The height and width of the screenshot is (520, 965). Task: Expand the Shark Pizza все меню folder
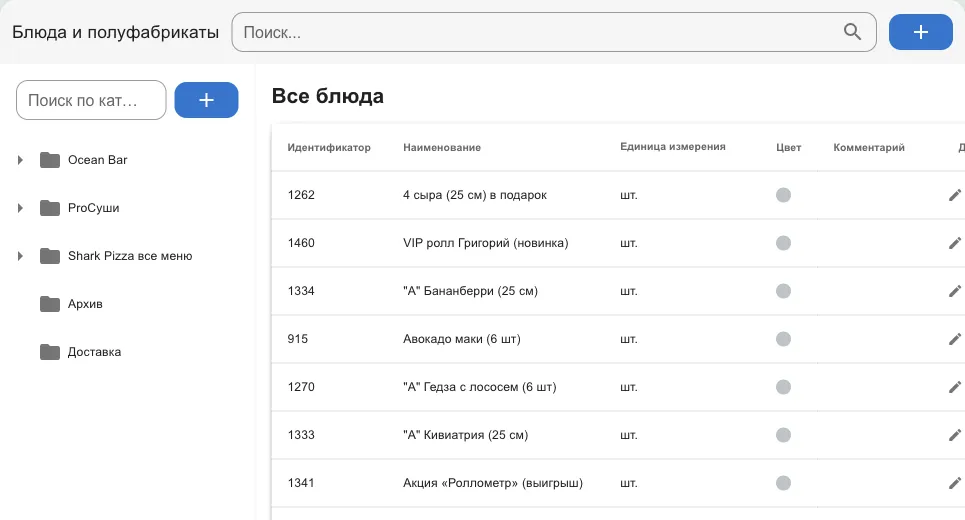pyautogui.click(x=20, y=256)
